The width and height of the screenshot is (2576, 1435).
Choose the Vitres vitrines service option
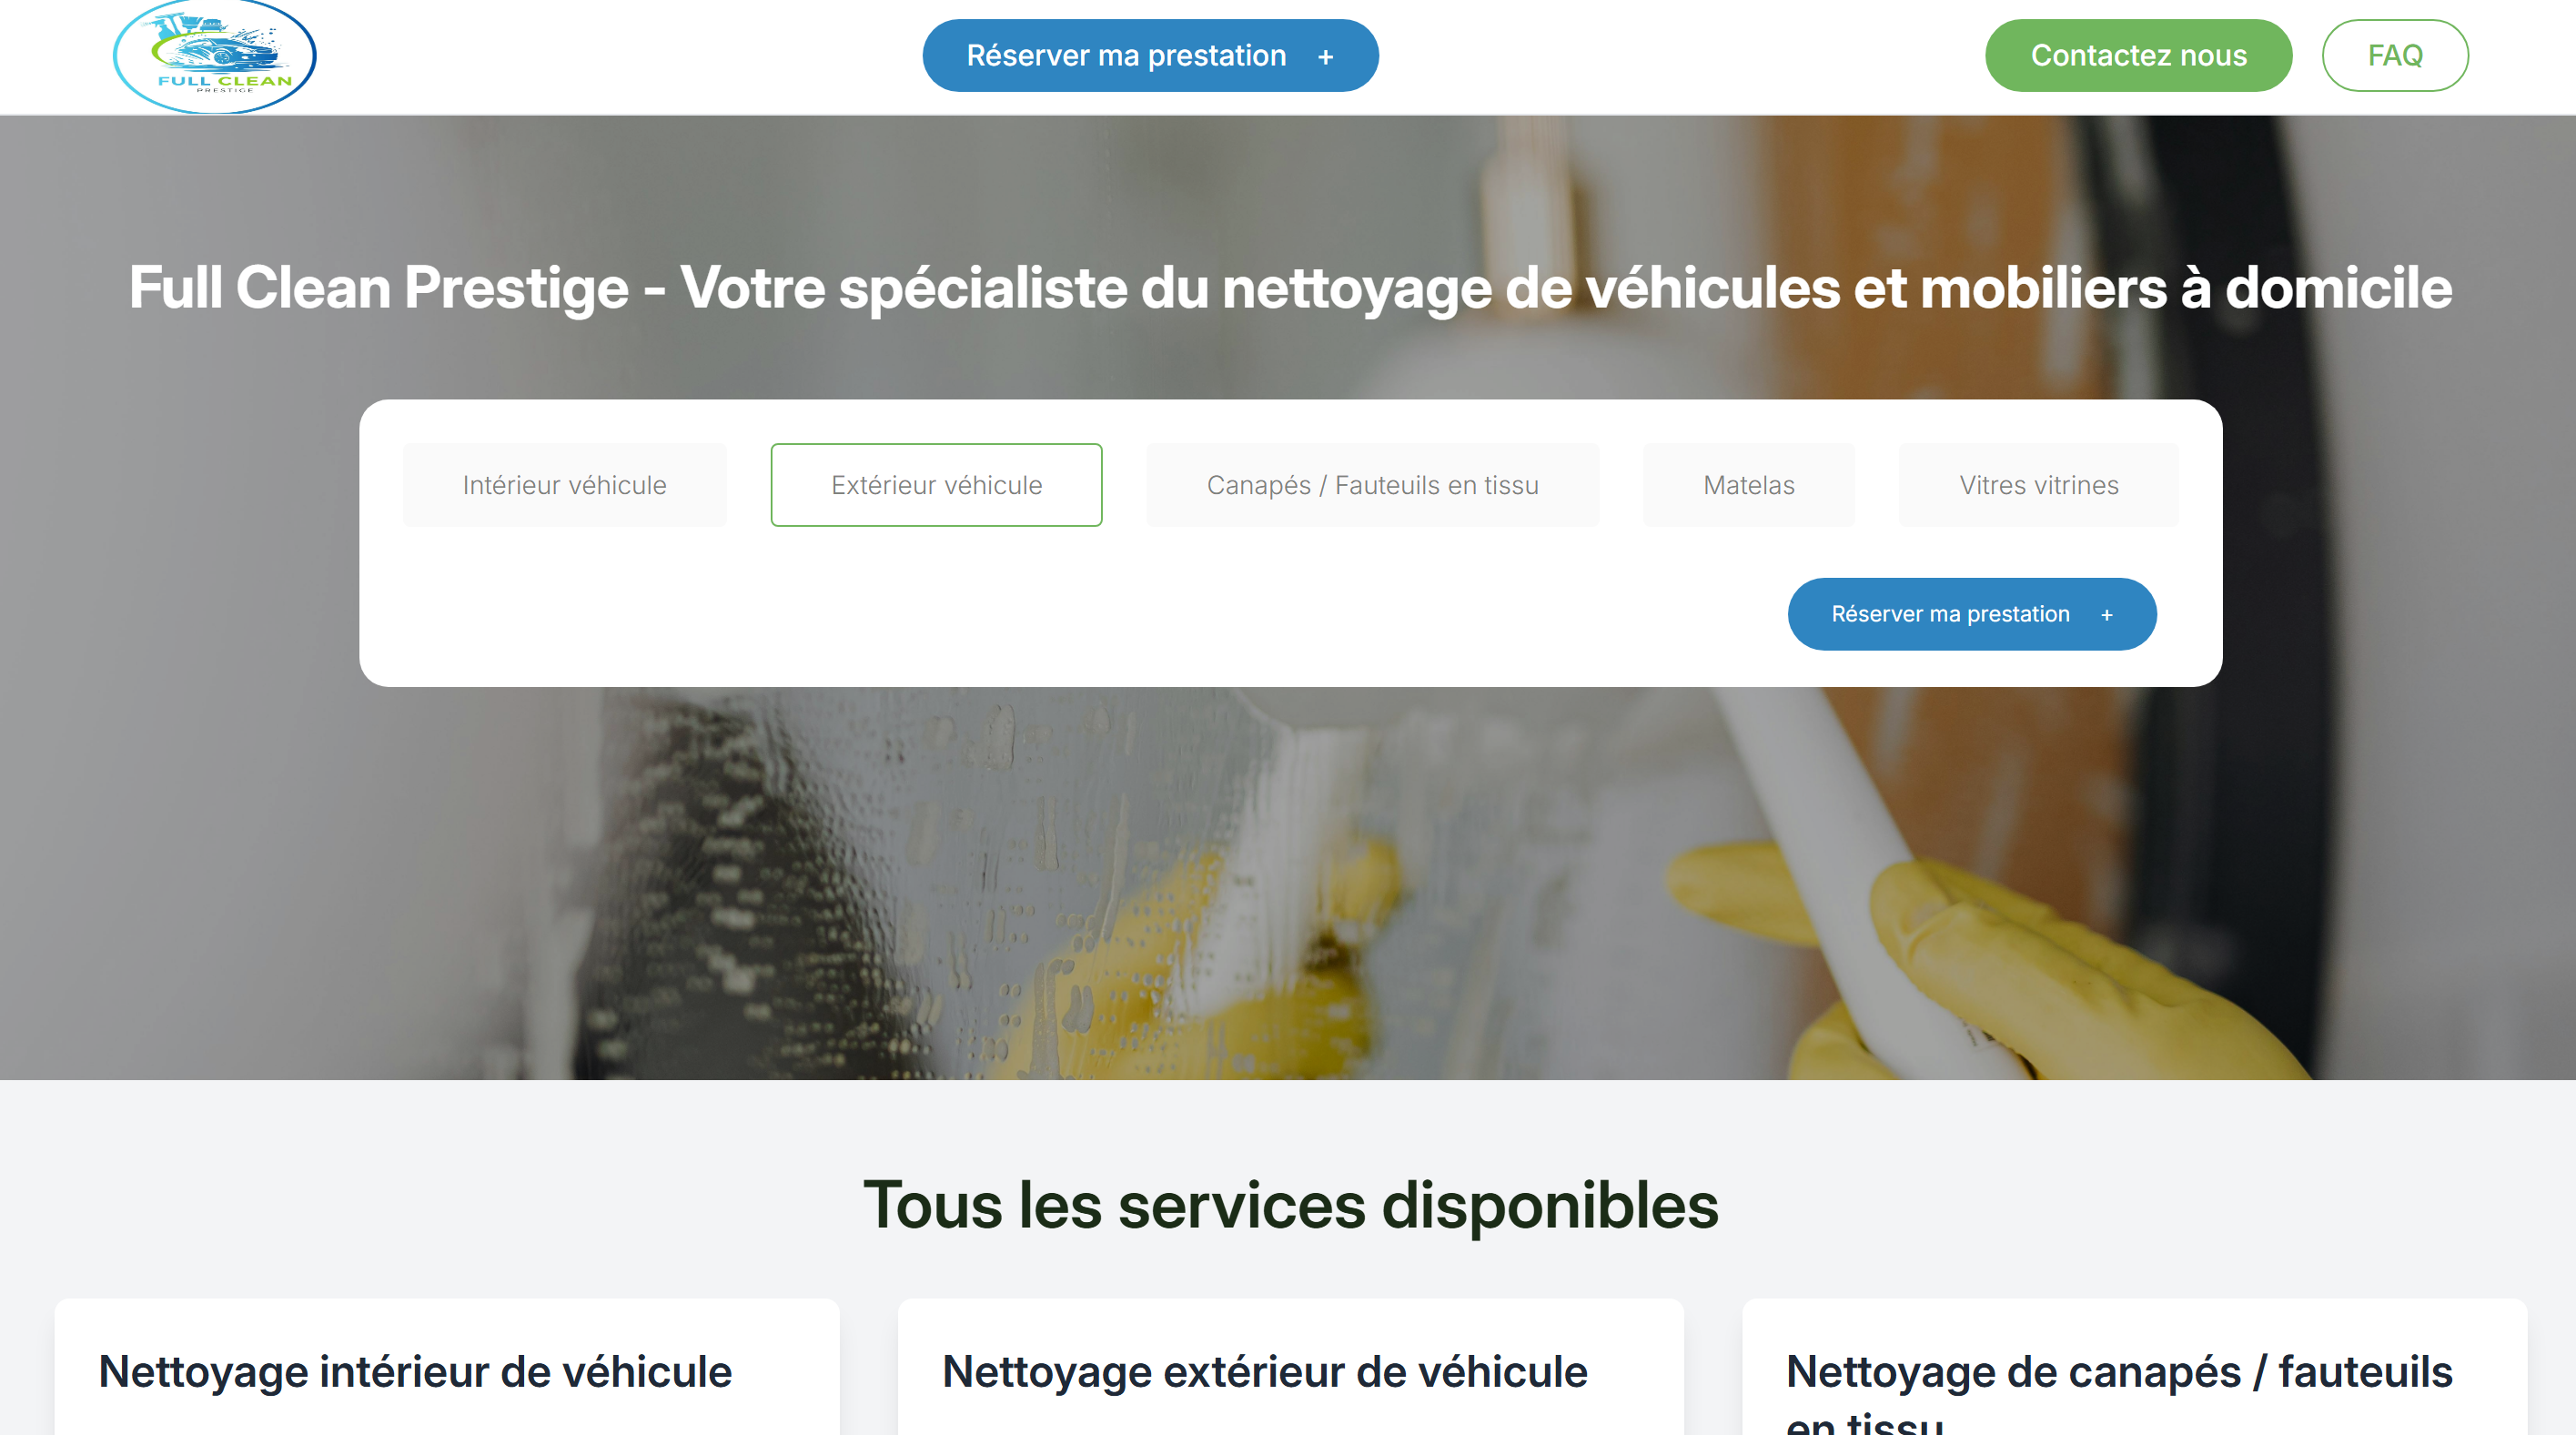click(x=2038, y=485)
